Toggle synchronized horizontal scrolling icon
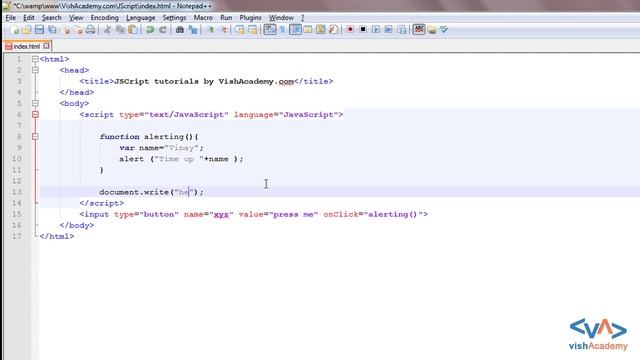Screen dimensions: 640x360 253,30
